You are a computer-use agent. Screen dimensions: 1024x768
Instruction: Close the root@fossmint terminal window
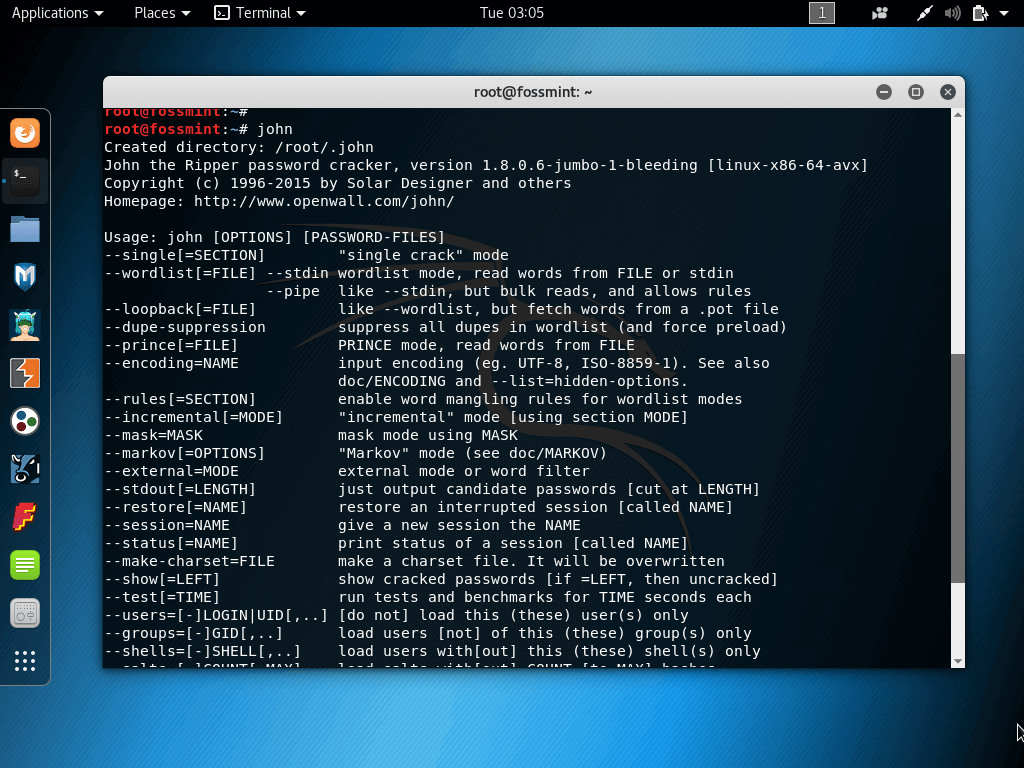click(x=948, y=92)
